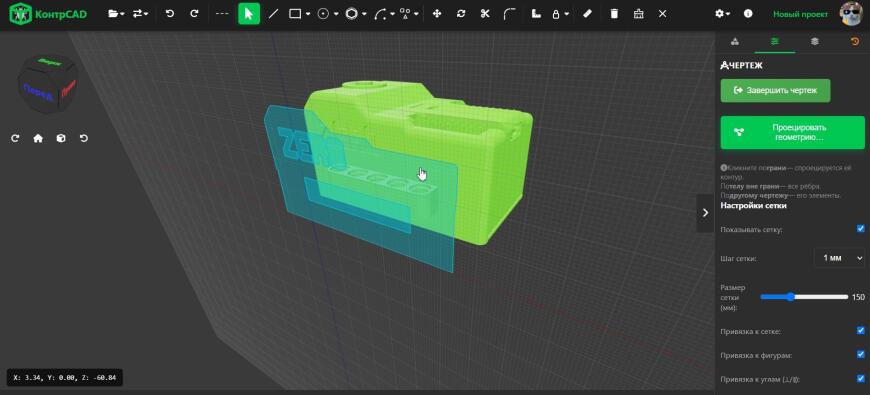This screenshot has width=870, height=395.
Task: Click the icon between trash and X
Action: 638,14
